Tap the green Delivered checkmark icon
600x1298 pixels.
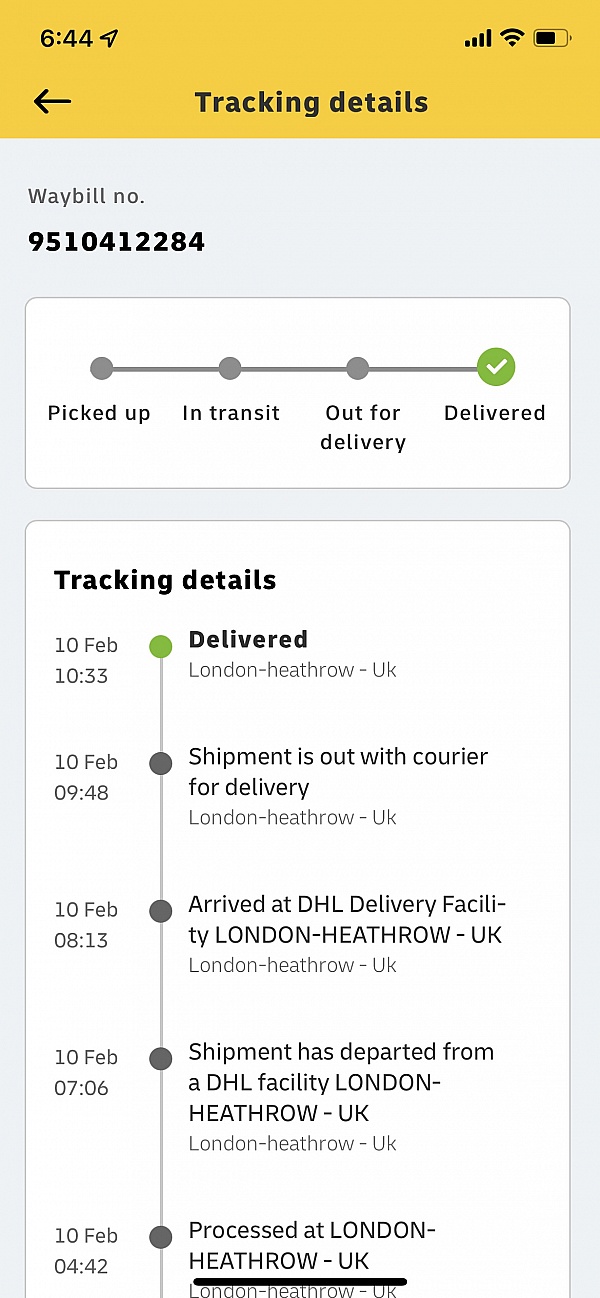[495, 368]
